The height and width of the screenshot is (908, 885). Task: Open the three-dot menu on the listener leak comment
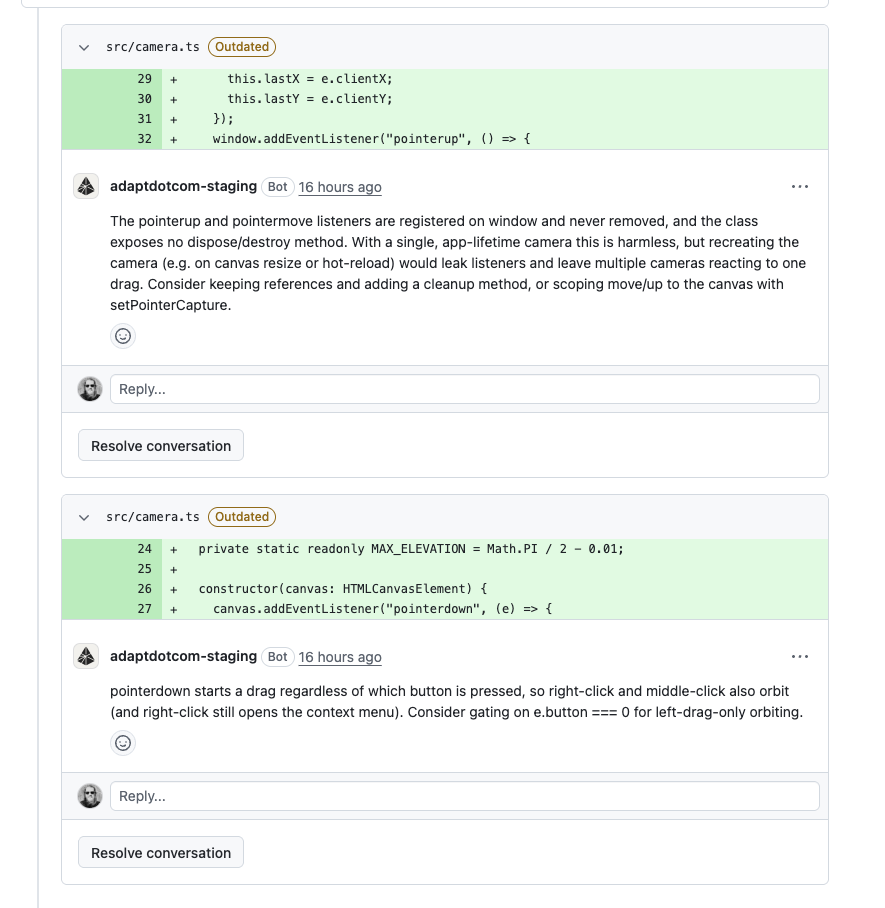799,186
